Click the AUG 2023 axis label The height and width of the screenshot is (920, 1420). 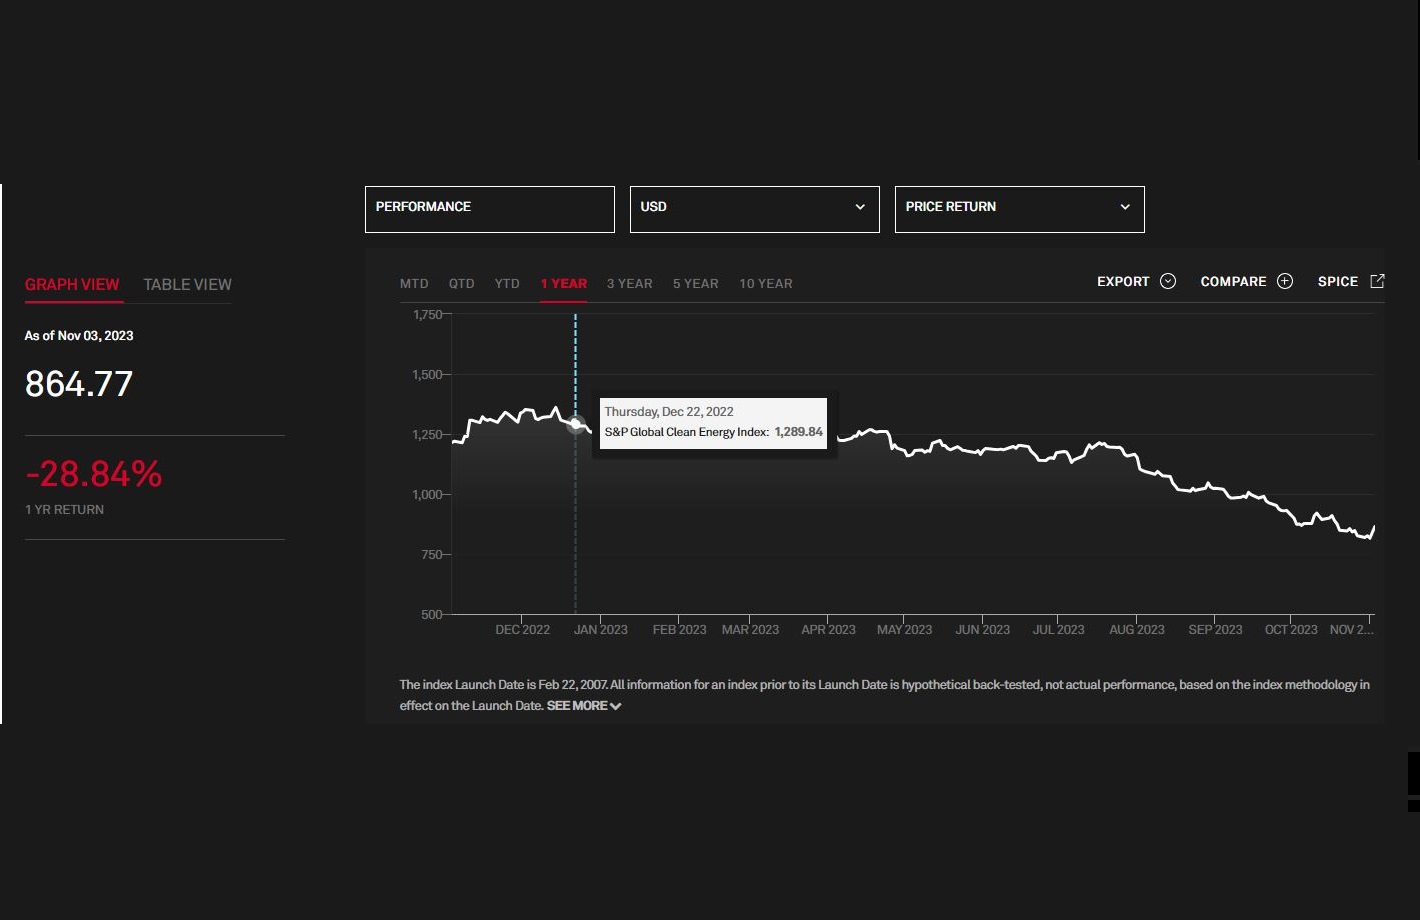1137,630
